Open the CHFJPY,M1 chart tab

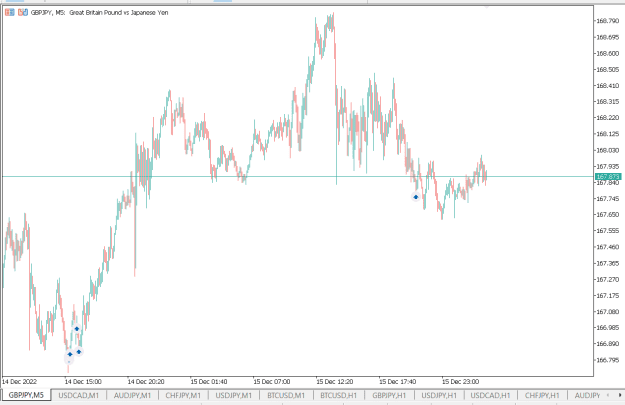point(183,395)
